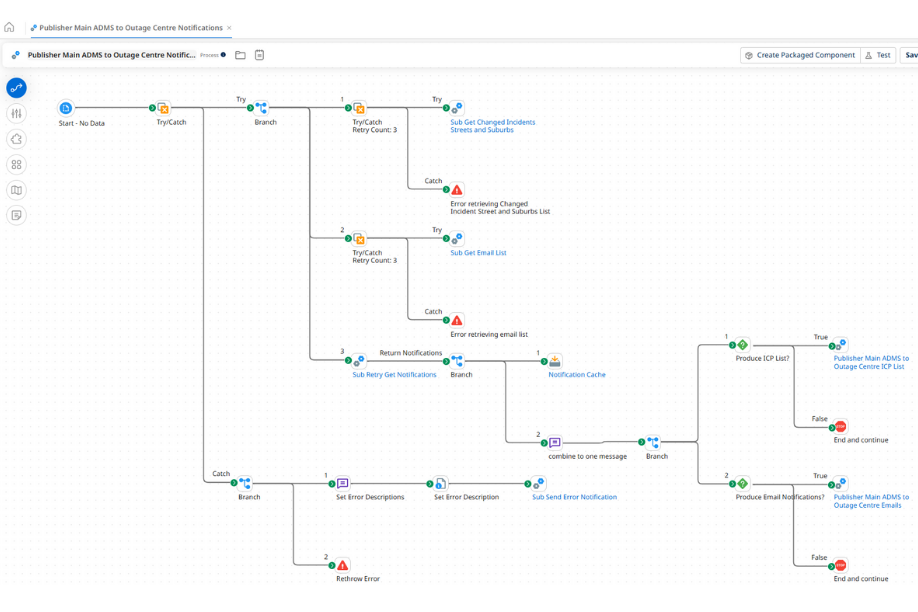This screenshot has height=612, width=918.
Task: Select the Notification Cache shape icon
Action: [x=555, y=361]
